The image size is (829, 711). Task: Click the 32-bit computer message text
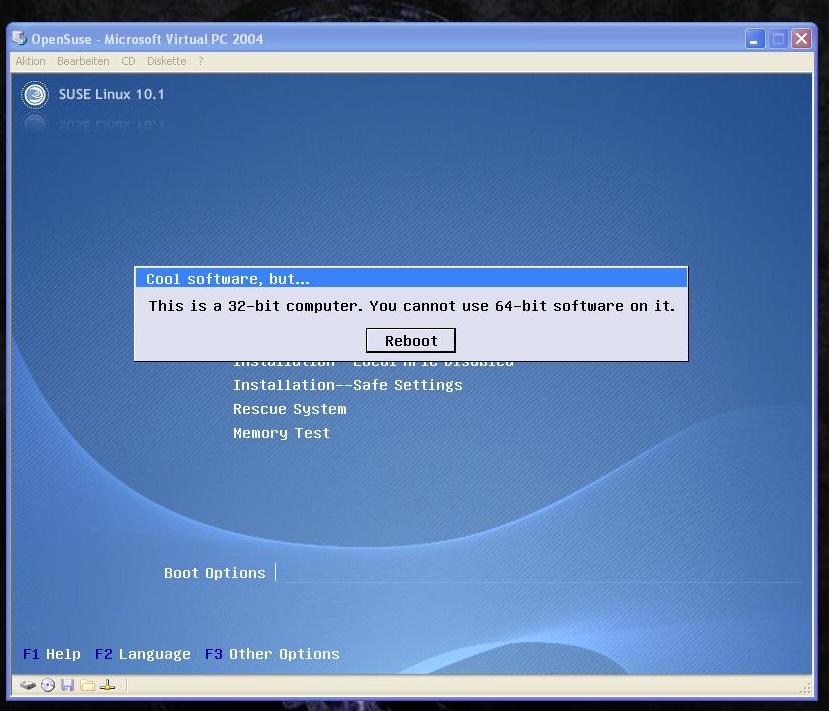pyautogui.click(x=411, y=306)
